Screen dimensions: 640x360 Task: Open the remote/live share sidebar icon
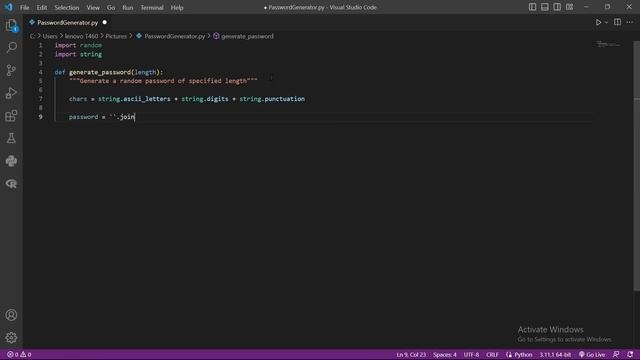tap(11, 184)
